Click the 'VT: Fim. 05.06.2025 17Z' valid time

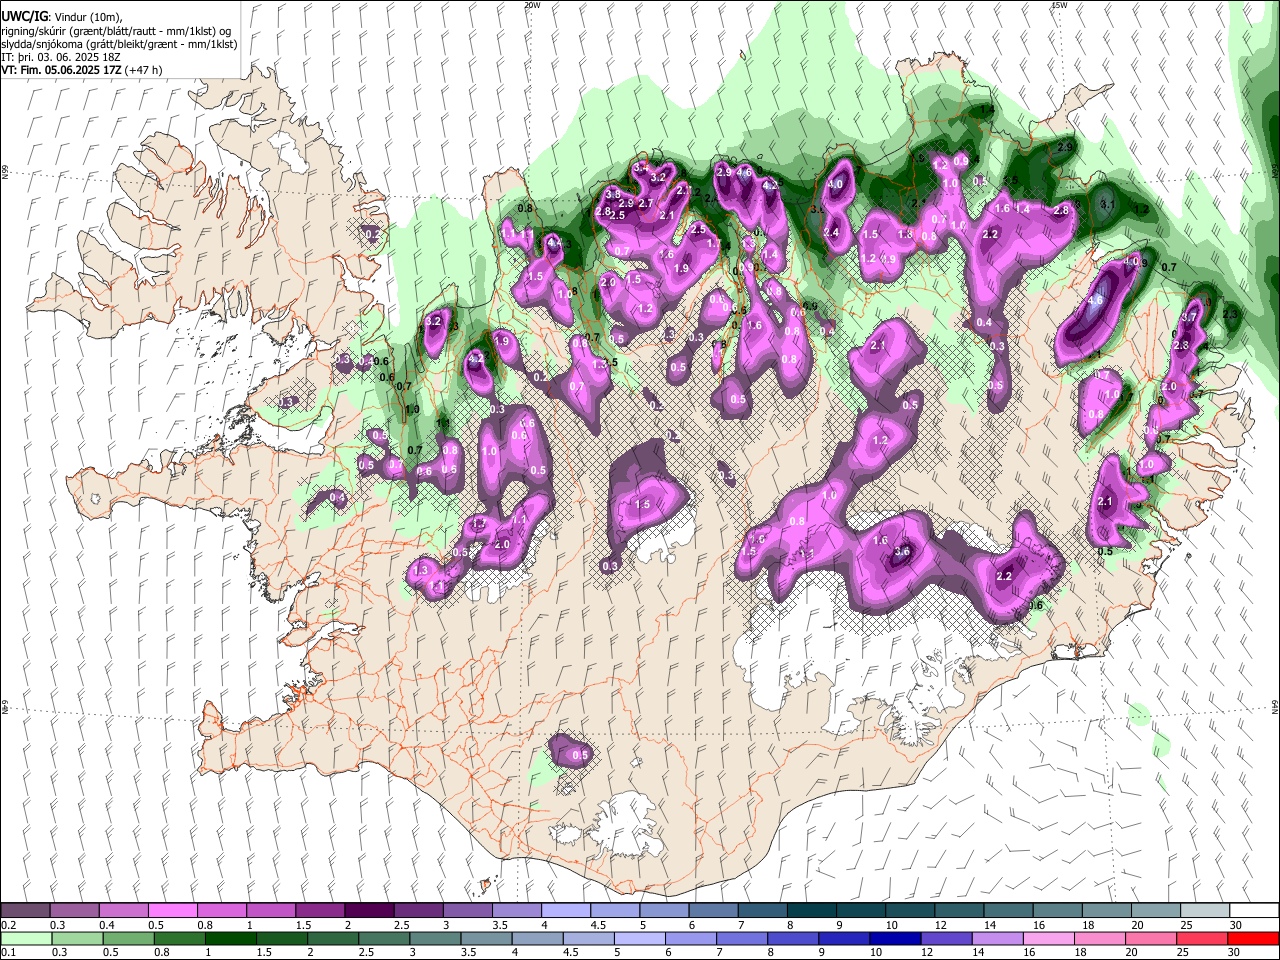(x=60, y=70)
